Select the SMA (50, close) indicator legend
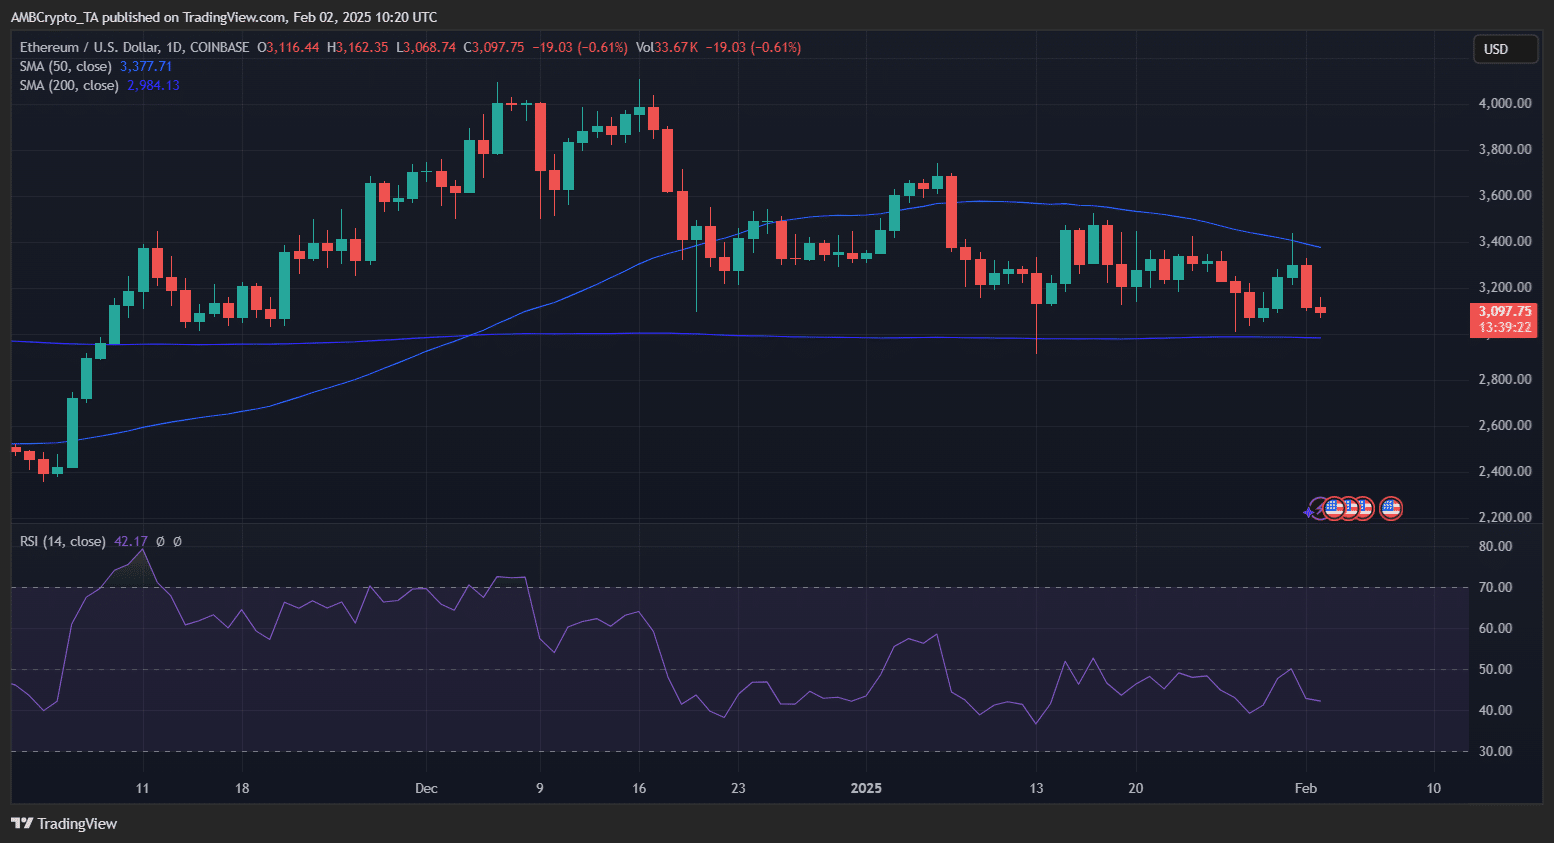This screenshot has height=843, width=1554. pos(66,66)
